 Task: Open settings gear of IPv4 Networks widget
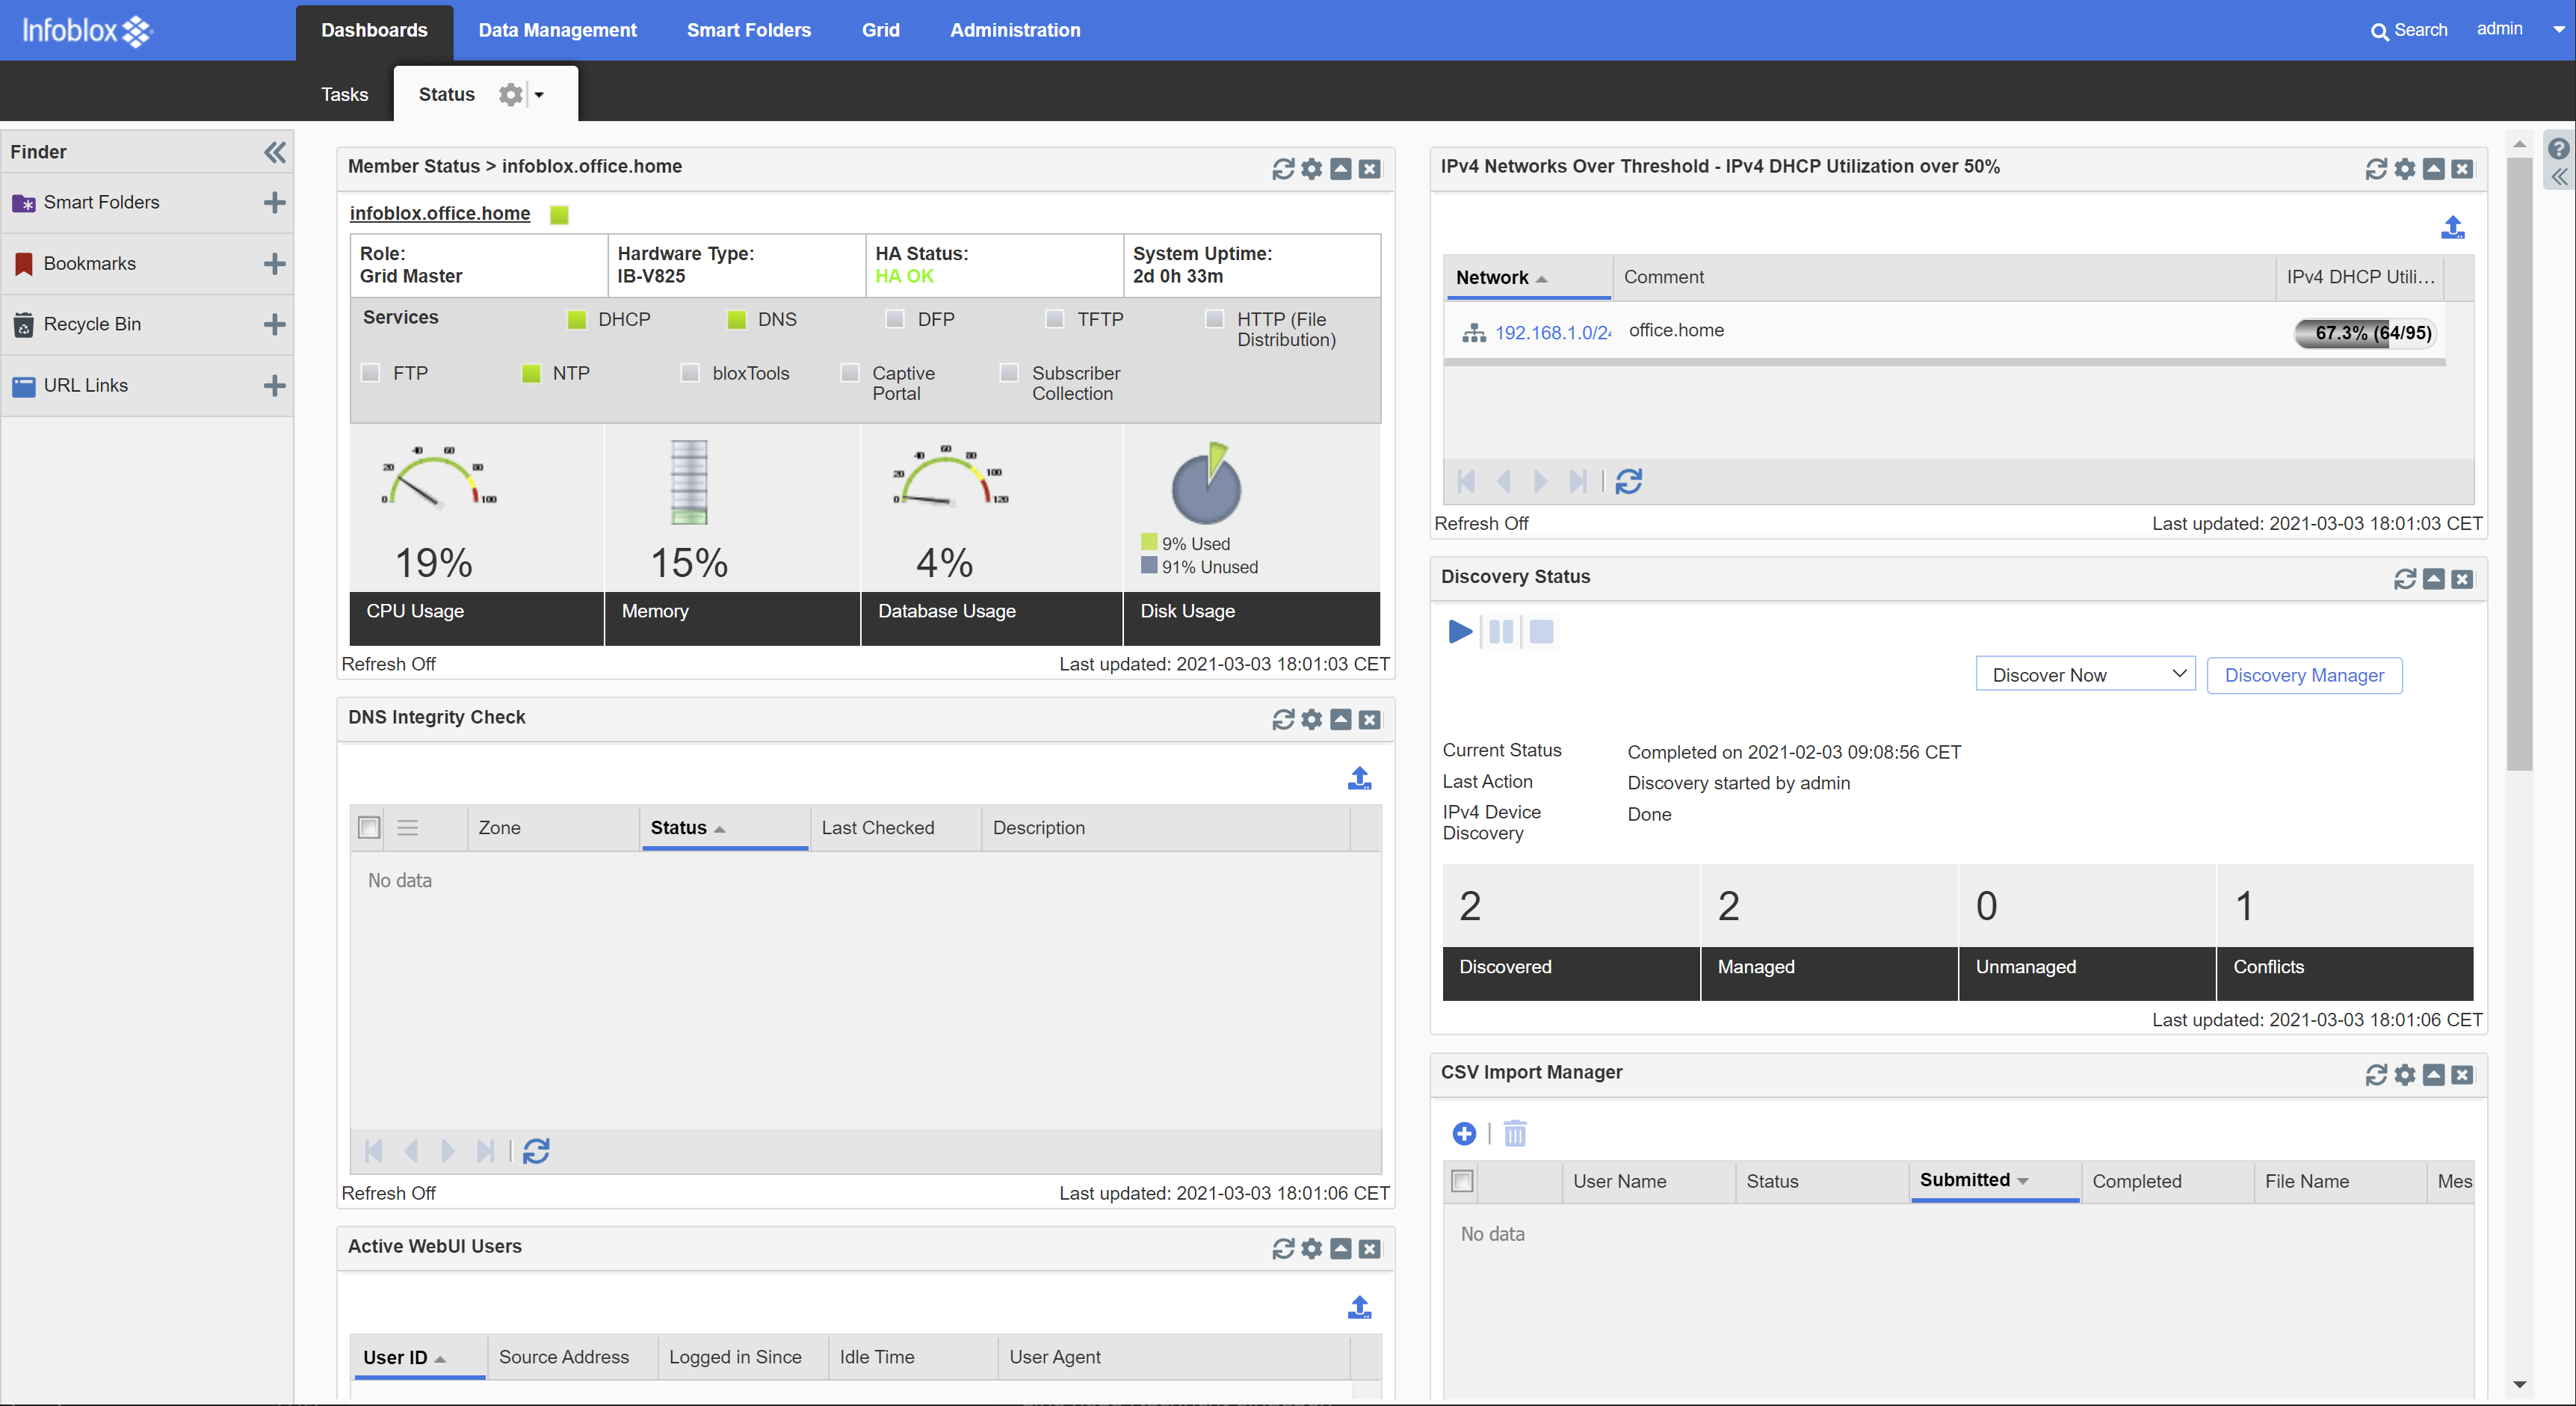click(x=2404, y=169)
